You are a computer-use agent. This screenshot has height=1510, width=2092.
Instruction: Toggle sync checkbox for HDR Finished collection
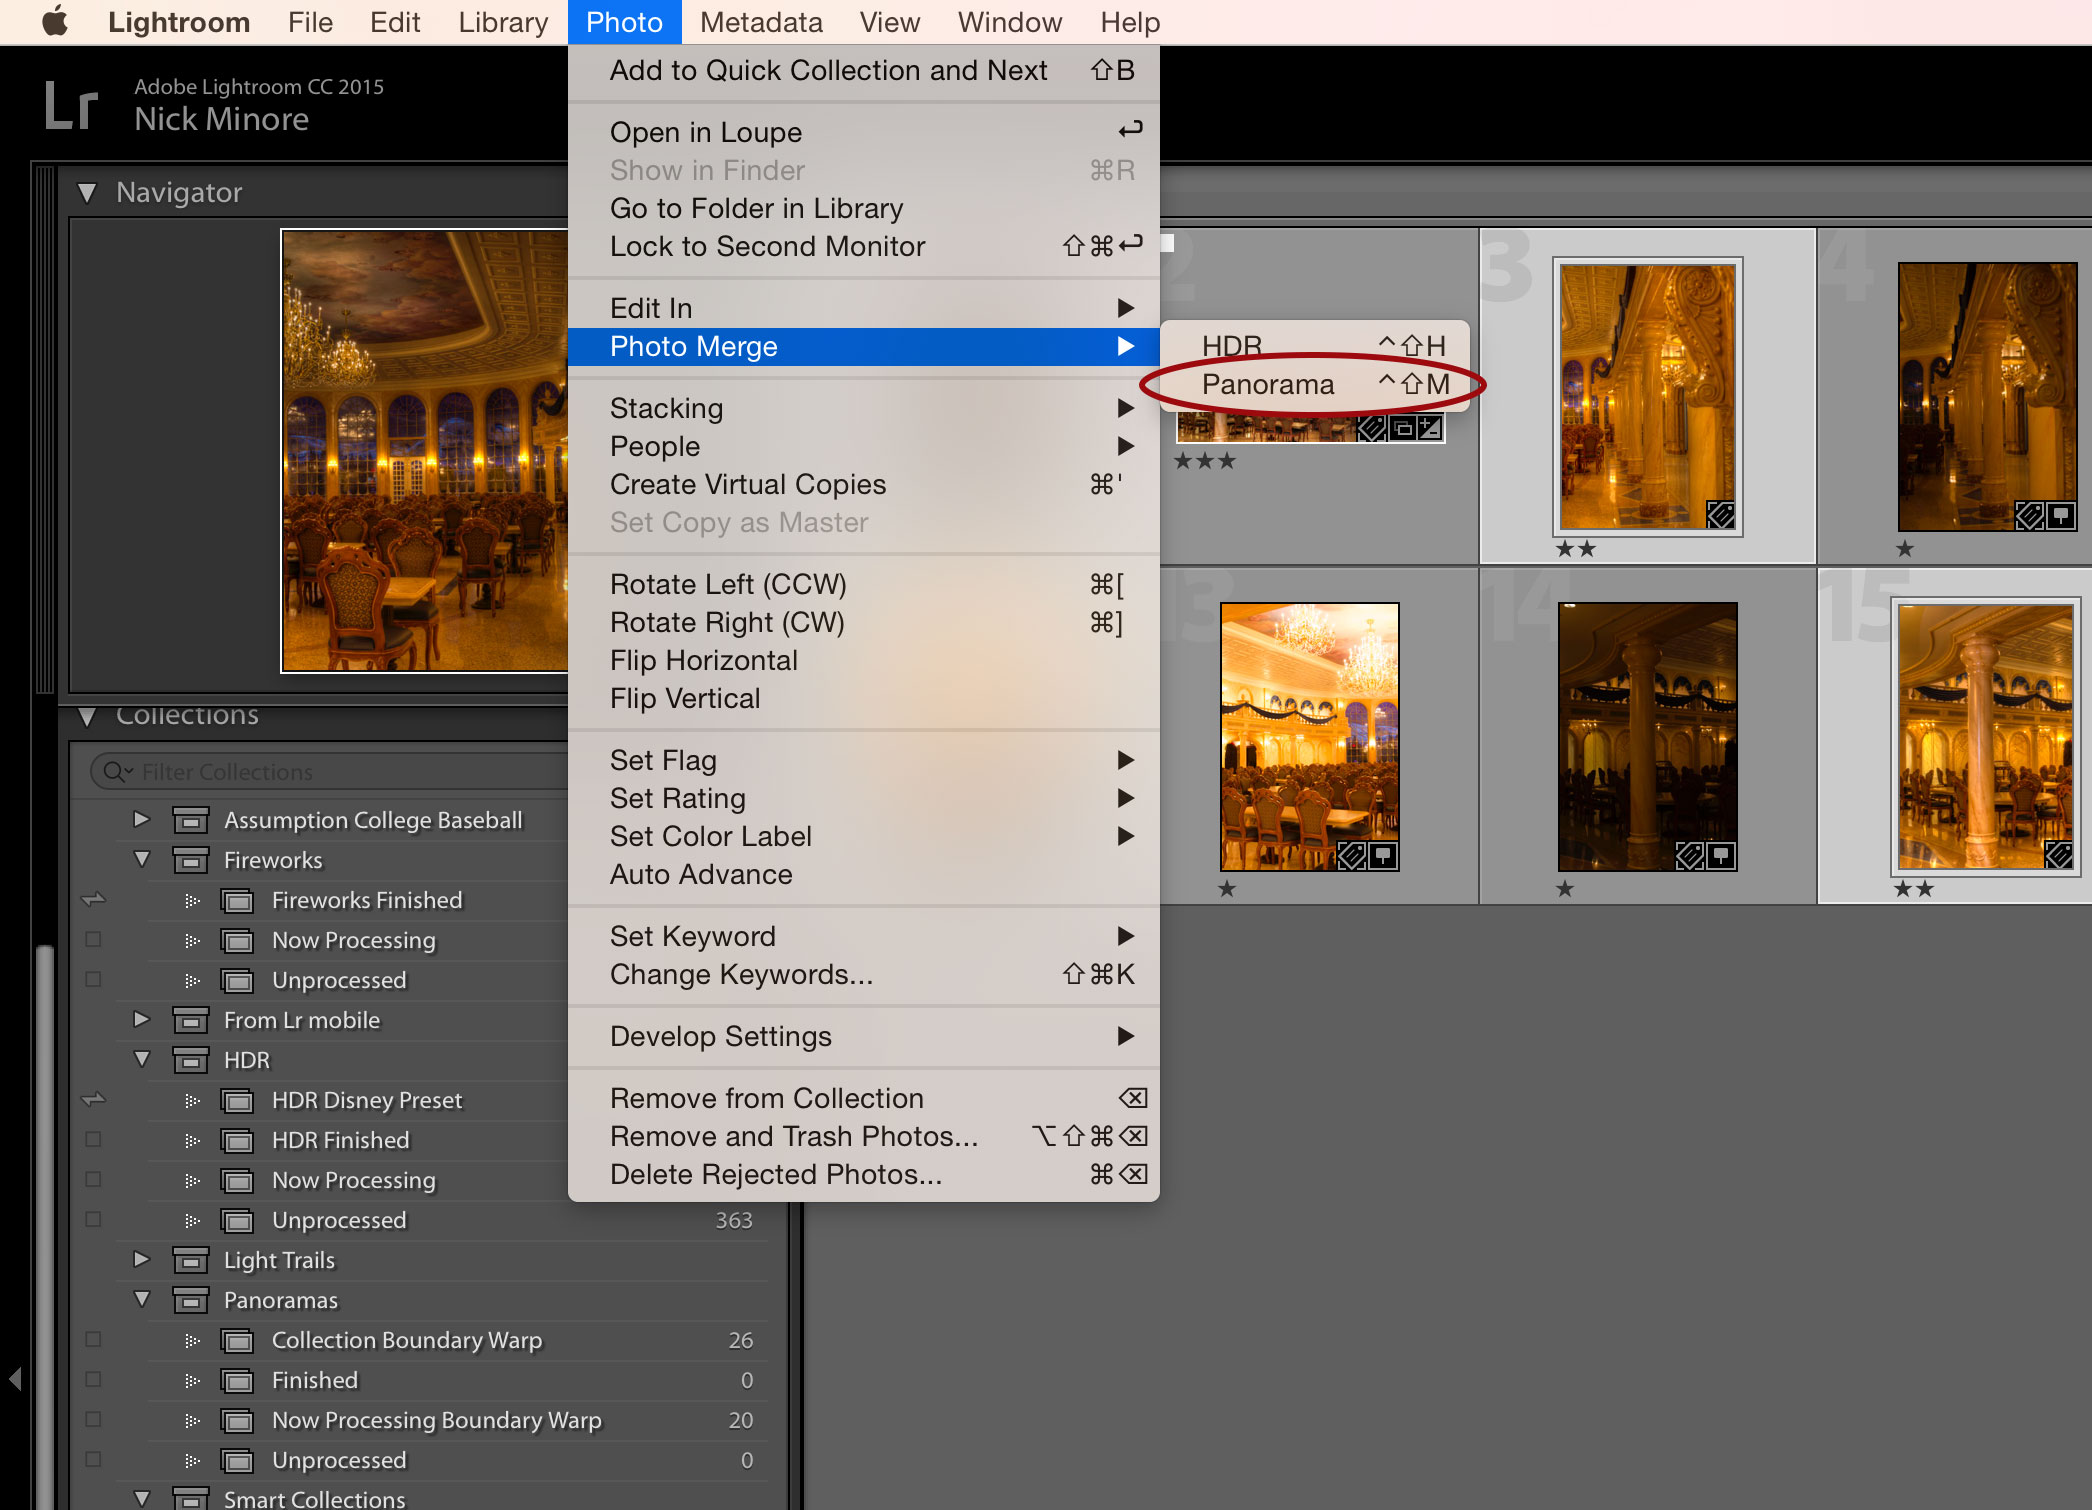(93, 1140)
